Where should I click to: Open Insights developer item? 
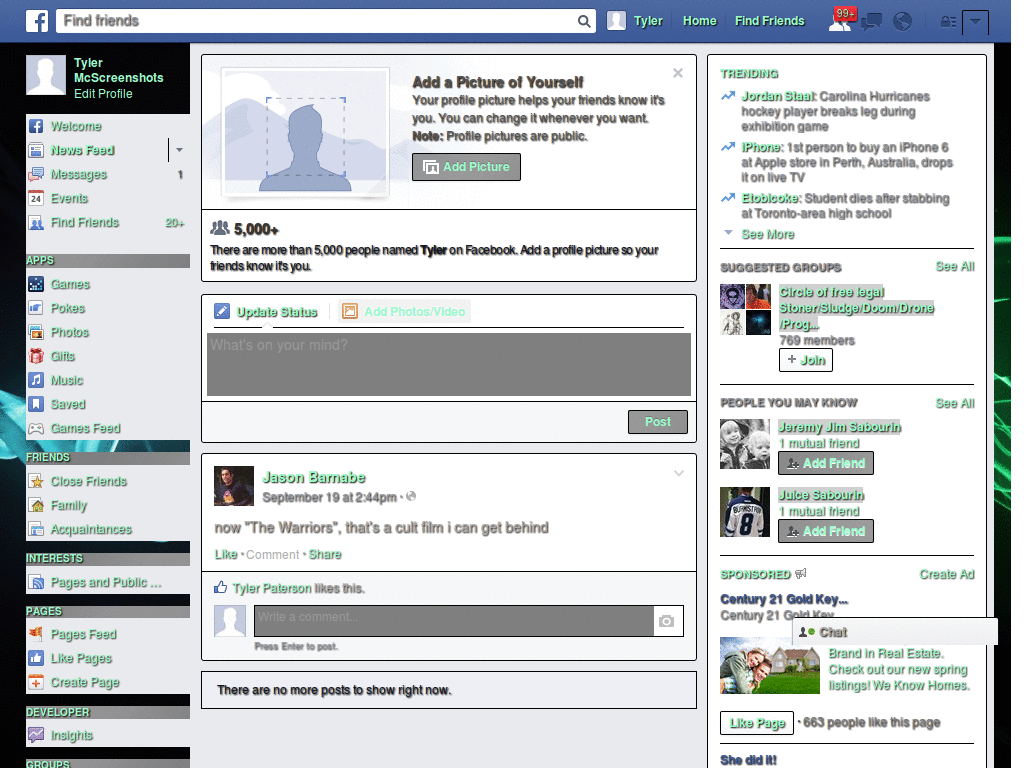tap(71, 735)
